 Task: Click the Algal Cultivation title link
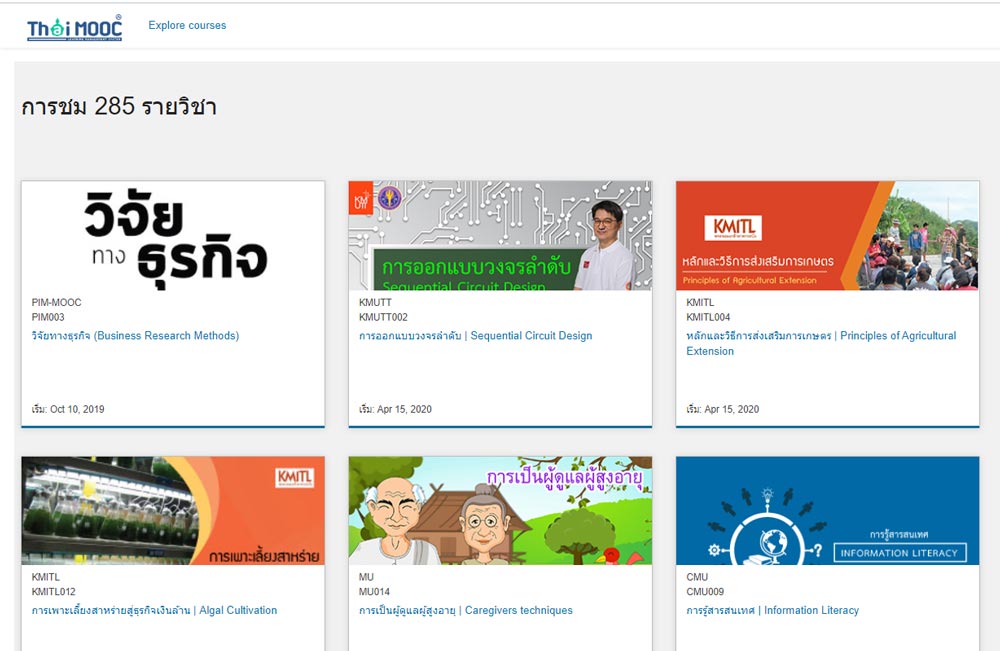point(154,611)
